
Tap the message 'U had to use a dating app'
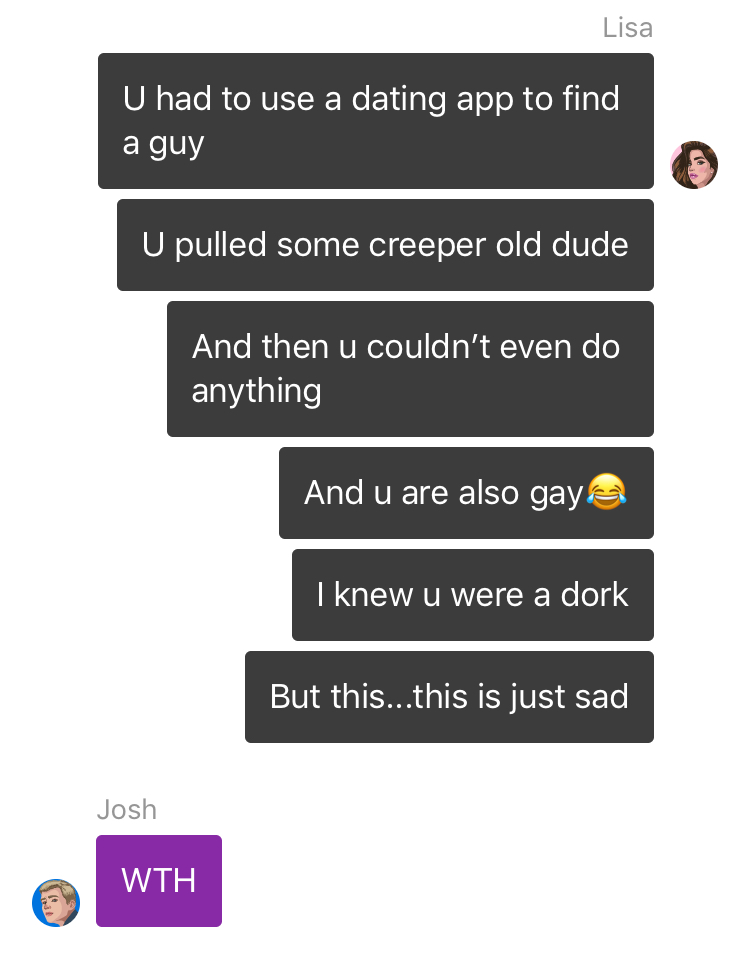[376, 121]
